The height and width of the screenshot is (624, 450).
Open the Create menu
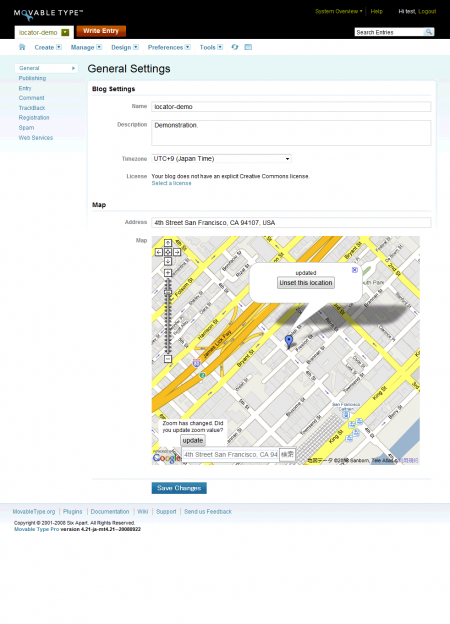pyautogui.click(x=44, y=47)
